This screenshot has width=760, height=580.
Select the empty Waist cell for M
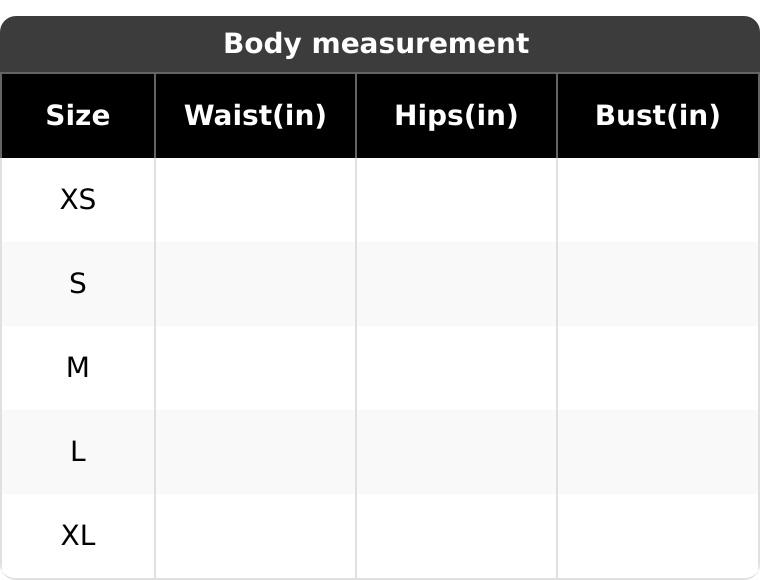click(255, 368)
